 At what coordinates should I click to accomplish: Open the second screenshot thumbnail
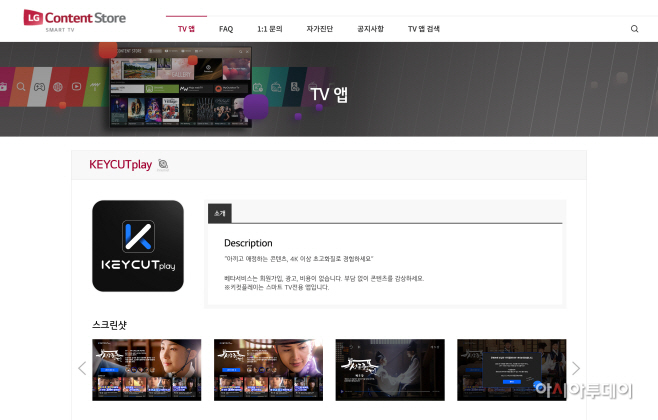coord(268,370)
